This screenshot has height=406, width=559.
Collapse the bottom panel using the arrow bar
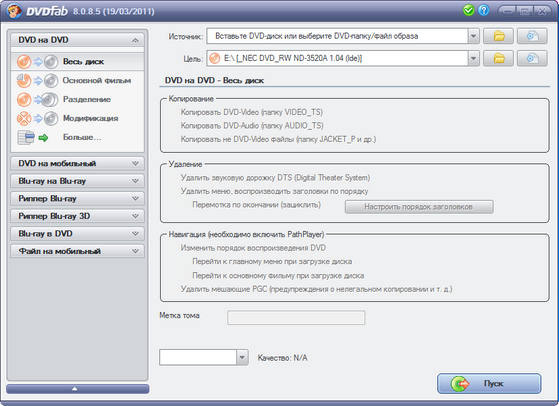(77, 389)
